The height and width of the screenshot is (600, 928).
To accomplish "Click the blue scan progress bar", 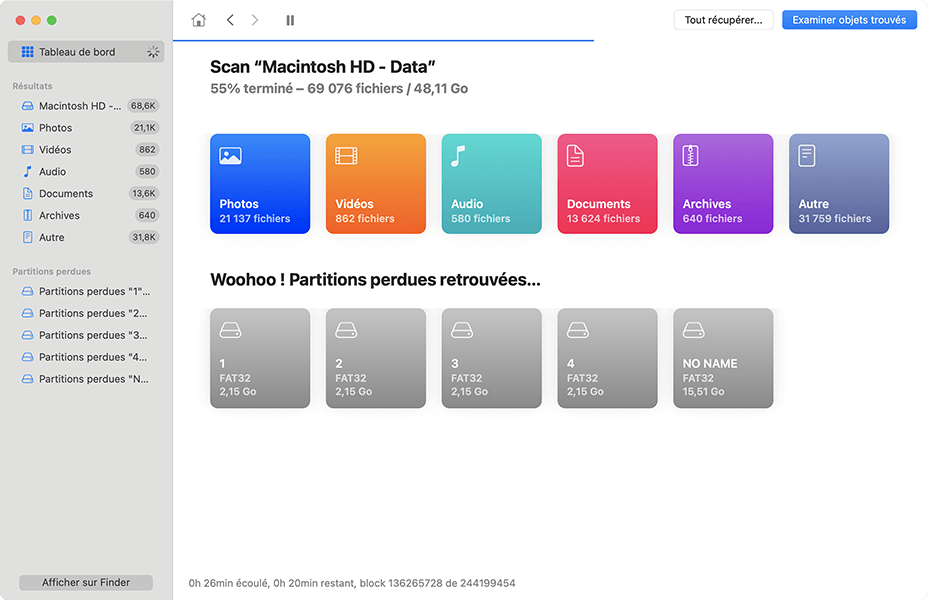I will [384, 40].
